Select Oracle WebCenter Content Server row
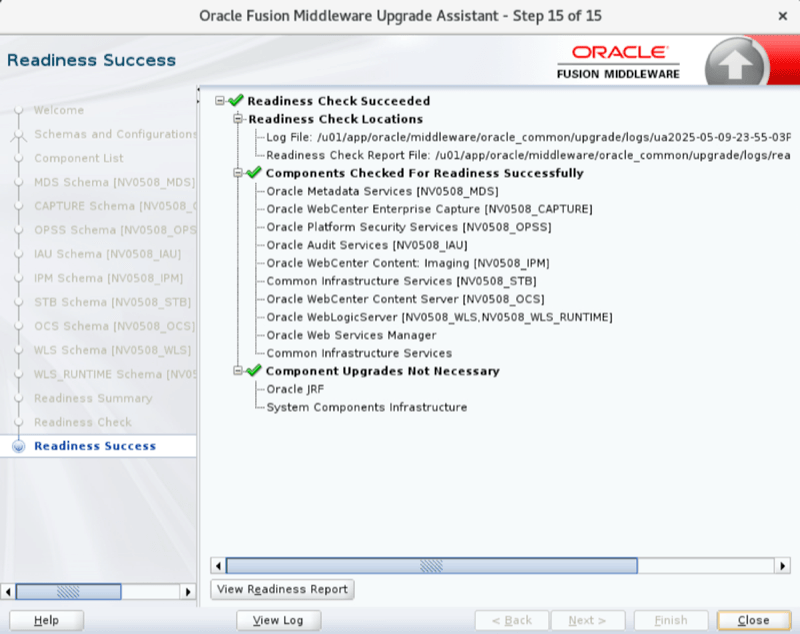Viewport: 800px width, 634px height. pyautogui.click(x=405, y=299)
